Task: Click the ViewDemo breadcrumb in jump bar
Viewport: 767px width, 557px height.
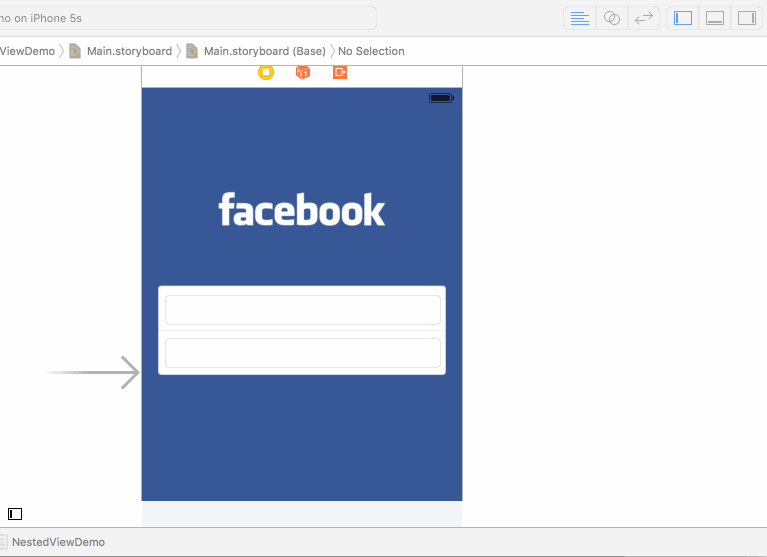Action: tap(27, 51)
